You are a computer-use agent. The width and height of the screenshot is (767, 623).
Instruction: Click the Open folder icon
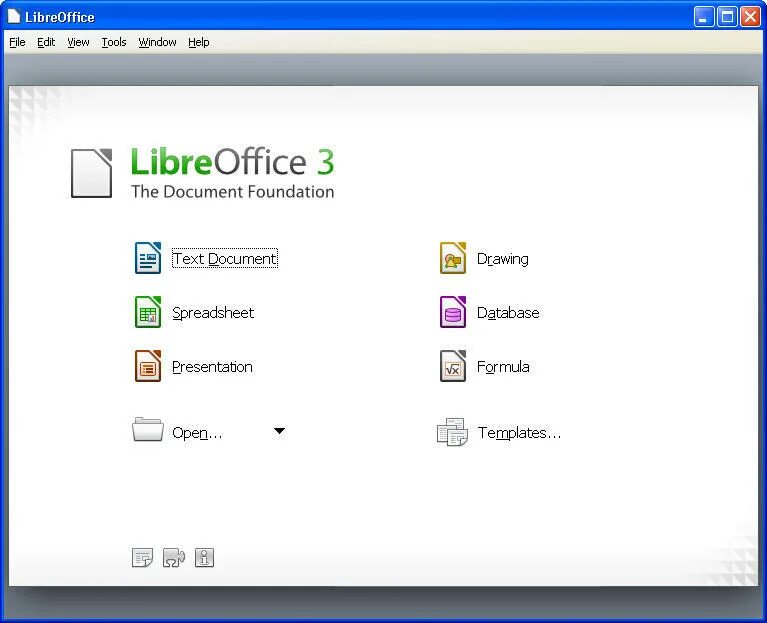(x=148, y=429)
